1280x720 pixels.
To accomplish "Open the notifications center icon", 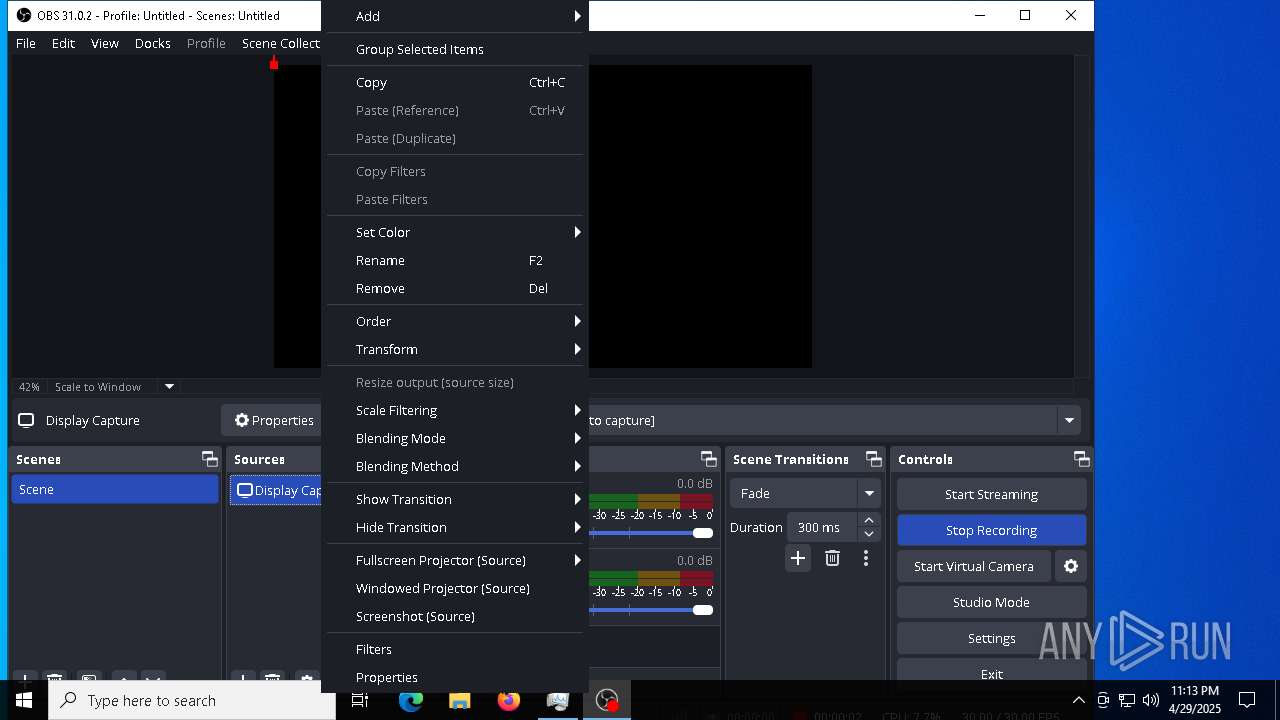I will coord(1247,700).
